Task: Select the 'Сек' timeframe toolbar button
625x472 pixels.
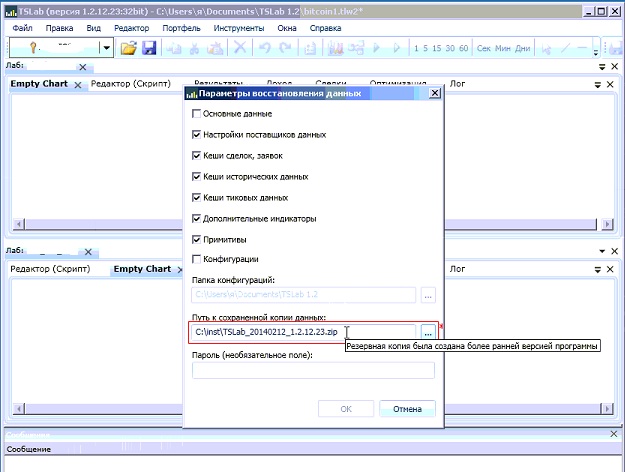Action: pyautogui.click(x=484, y=48)
